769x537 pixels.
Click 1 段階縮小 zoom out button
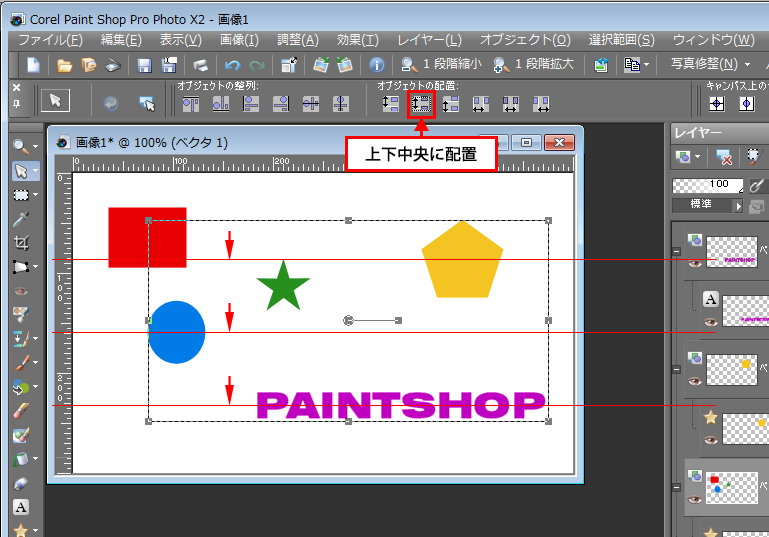[x=441, y=64]
